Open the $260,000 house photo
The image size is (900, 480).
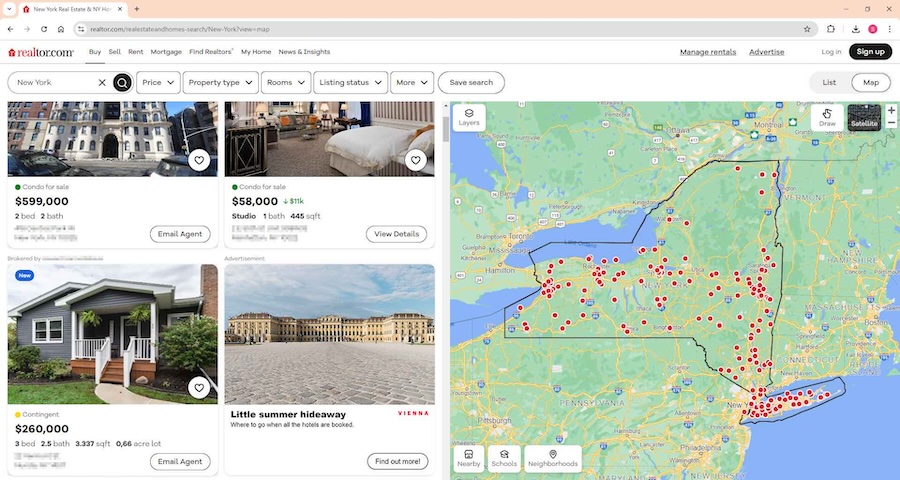click(x=112, y=334)
